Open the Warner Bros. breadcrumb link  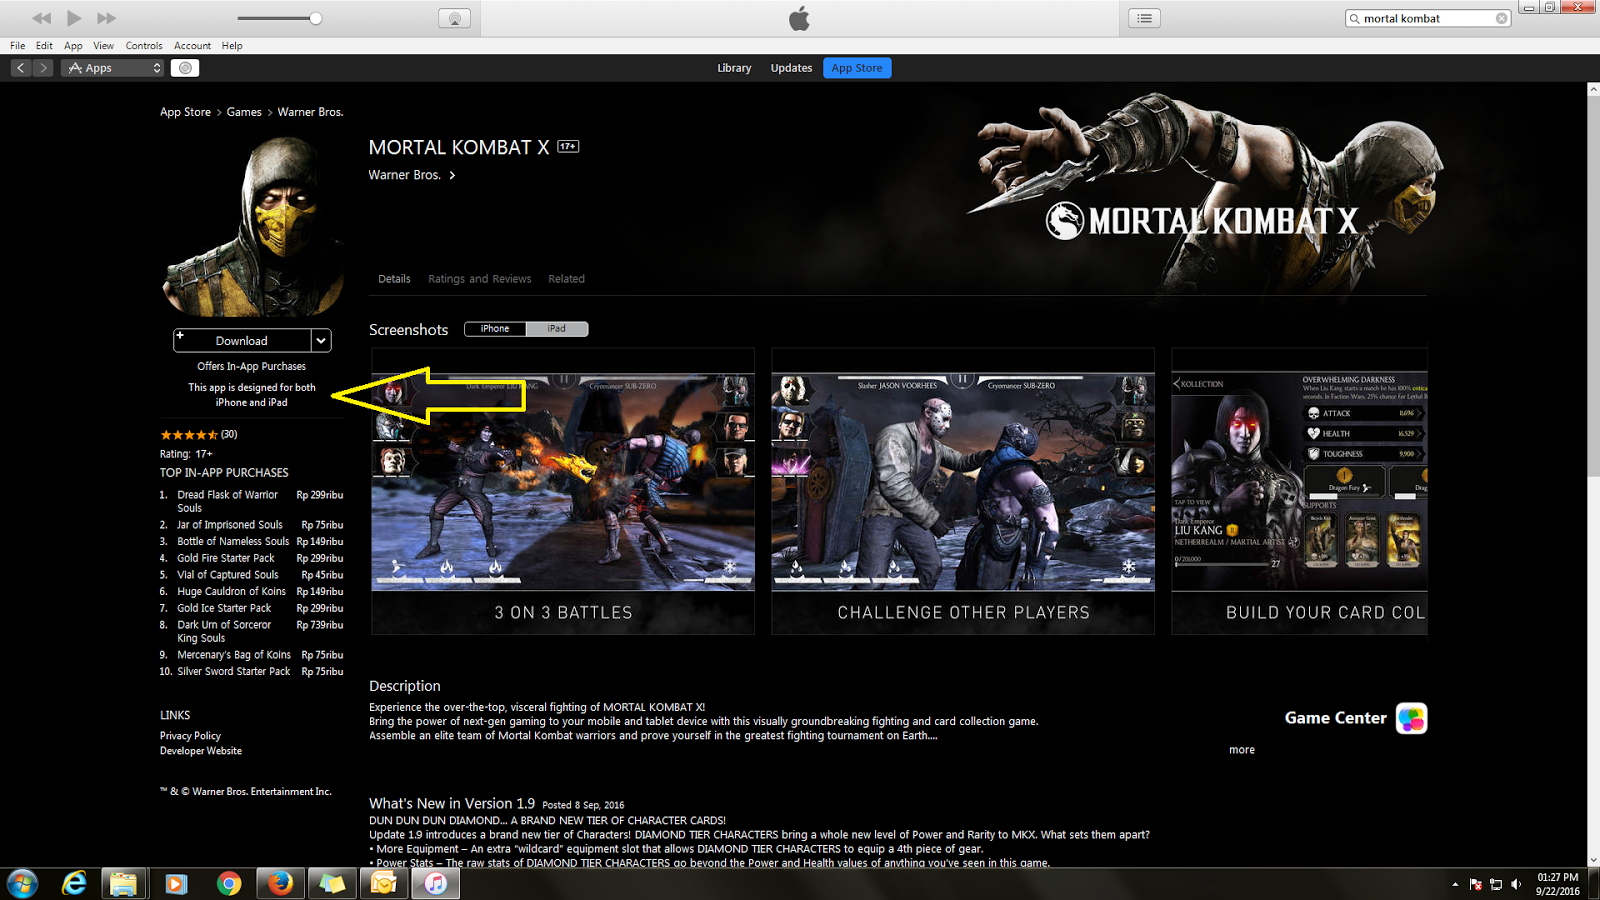310,112
